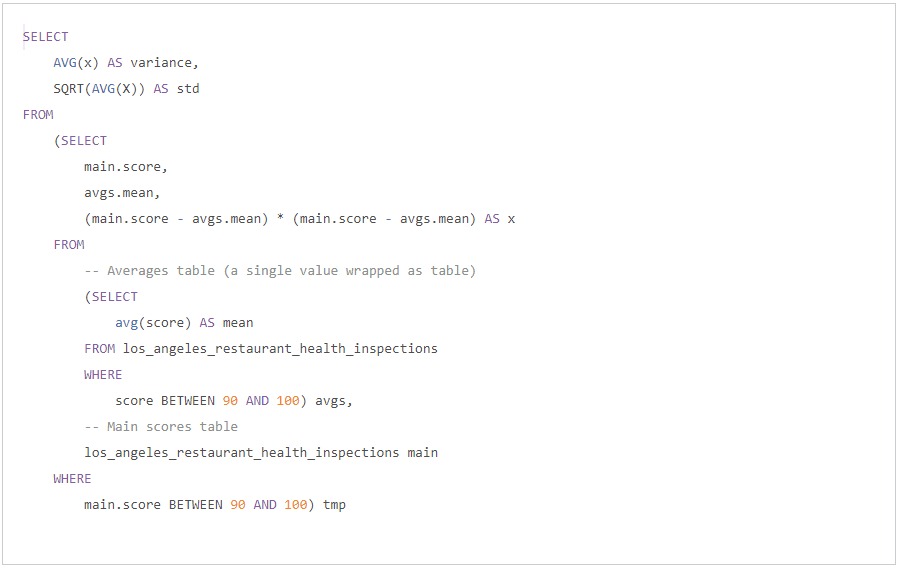Click the 'tmp' alias at the end
This screenshot has width=901, height=570.
pyautogui.click(x=334, y=505)
